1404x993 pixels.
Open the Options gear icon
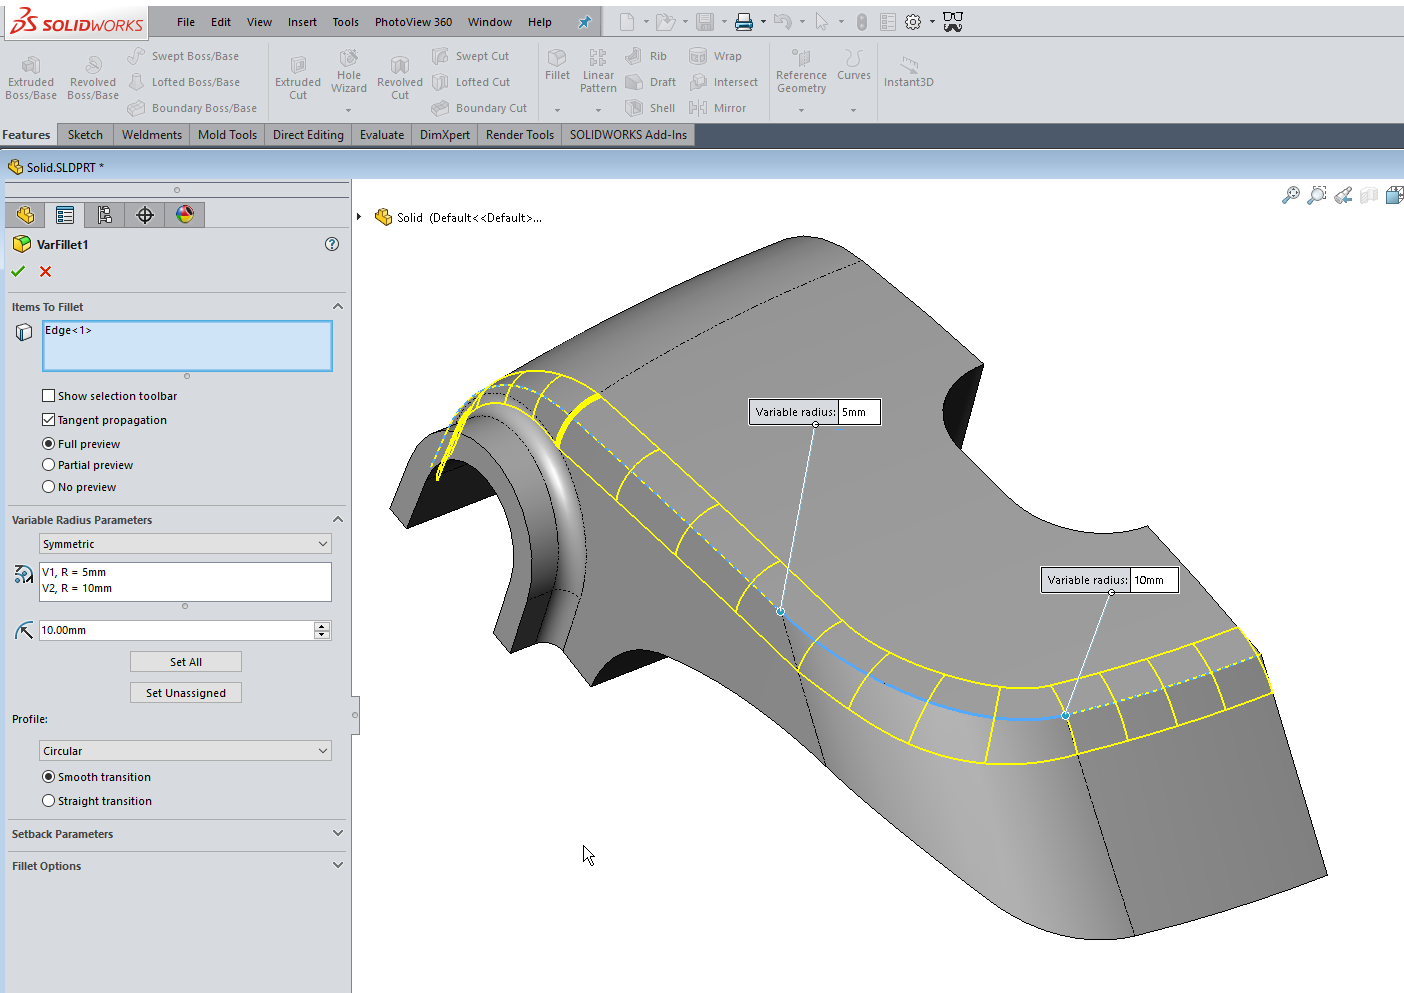913,22
